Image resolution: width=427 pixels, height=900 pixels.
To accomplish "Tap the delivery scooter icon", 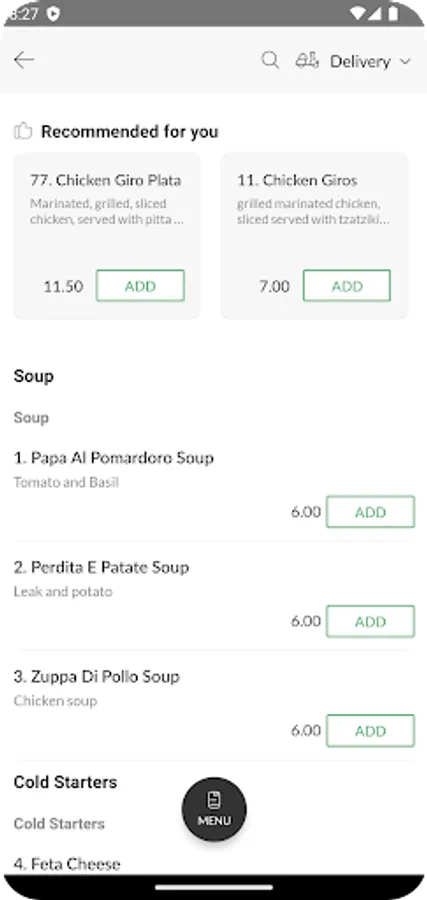I will tap(307, 61).
